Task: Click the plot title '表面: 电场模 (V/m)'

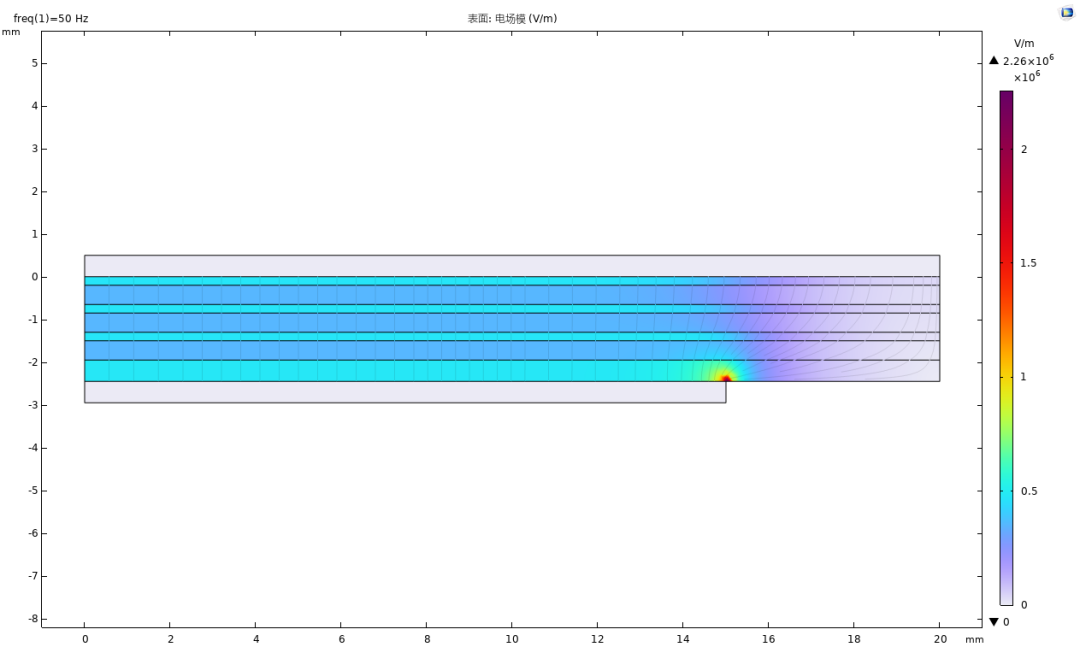Action: 512,19
